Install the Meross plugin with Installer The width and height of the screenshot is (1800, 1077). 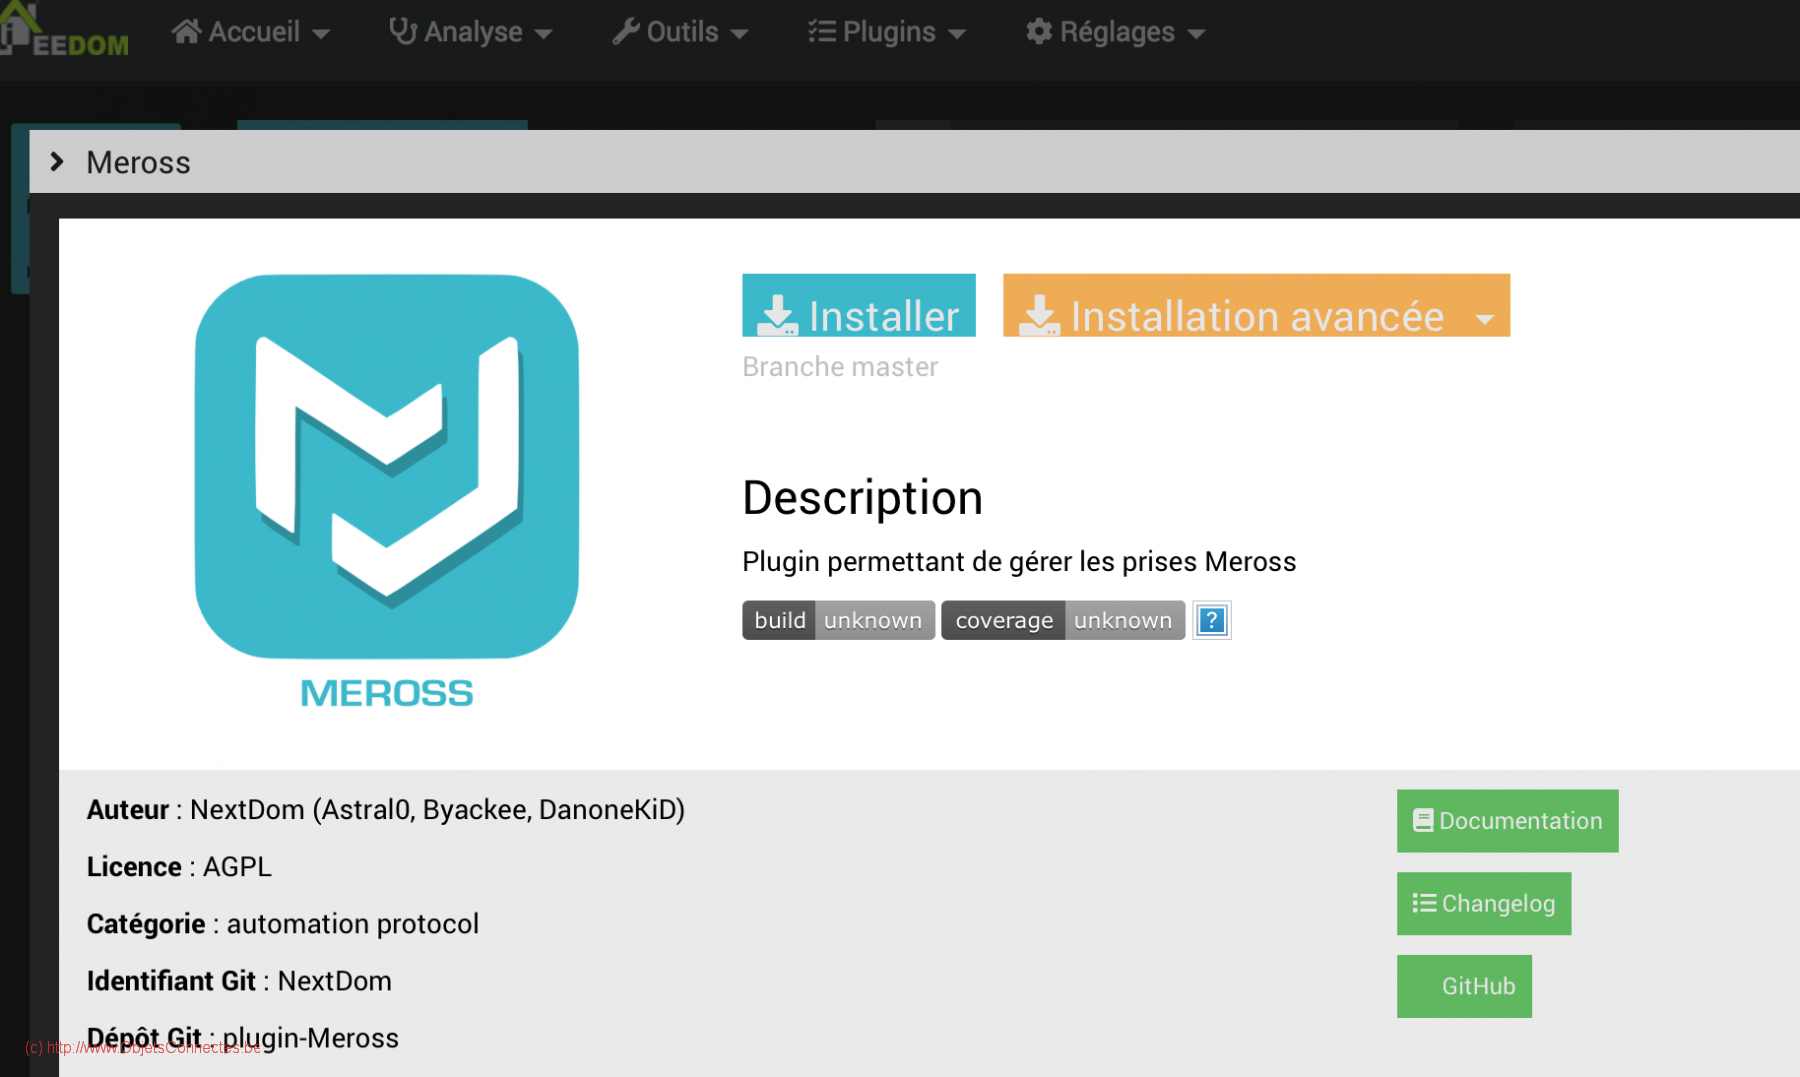tap(859, 305)
